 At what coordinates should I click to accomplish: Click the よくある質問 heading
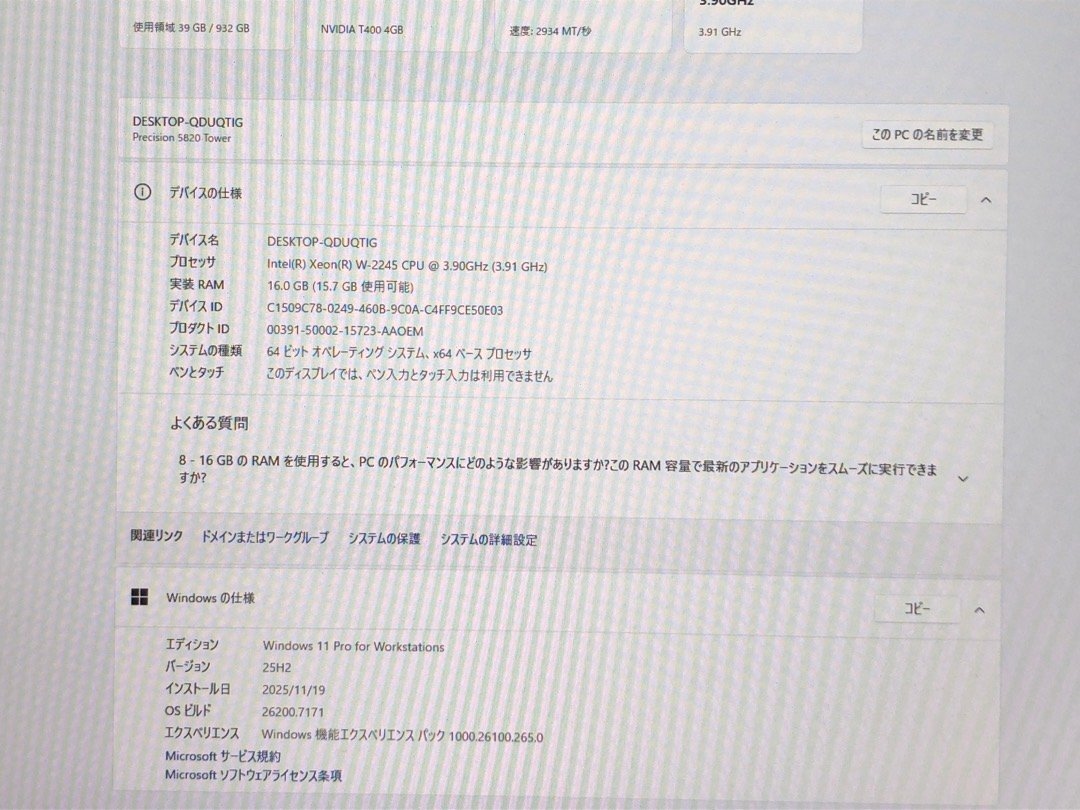tap(209, 423)
